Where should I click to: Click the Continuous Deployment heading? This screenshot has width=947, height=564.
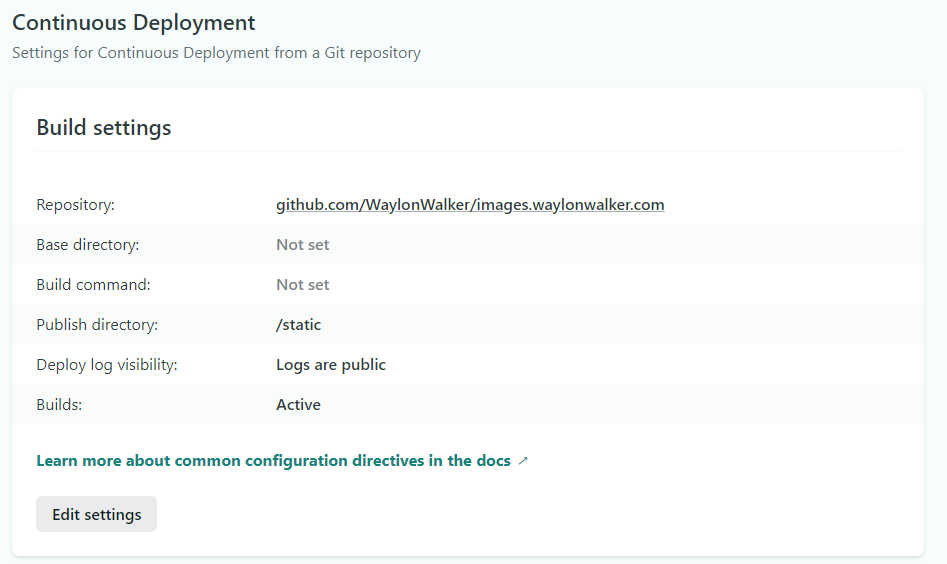coord(134,22)
